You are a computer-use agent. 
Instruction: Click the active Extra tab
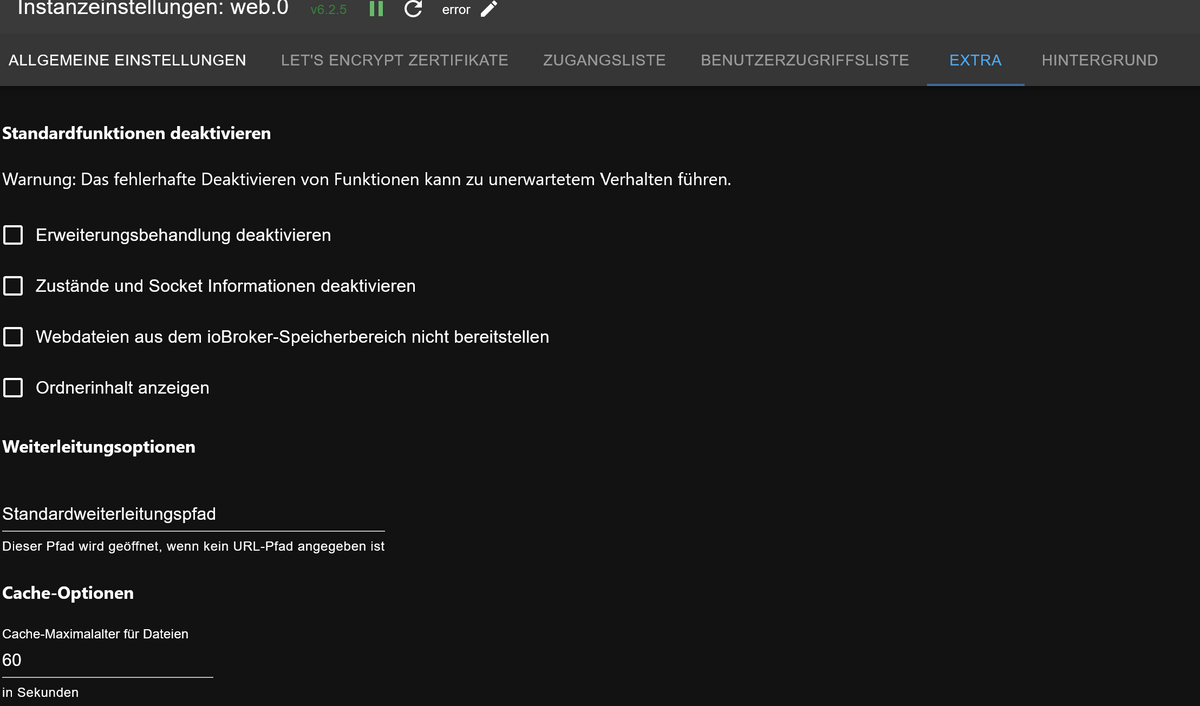pyautogui.click(x=975, y=60)
